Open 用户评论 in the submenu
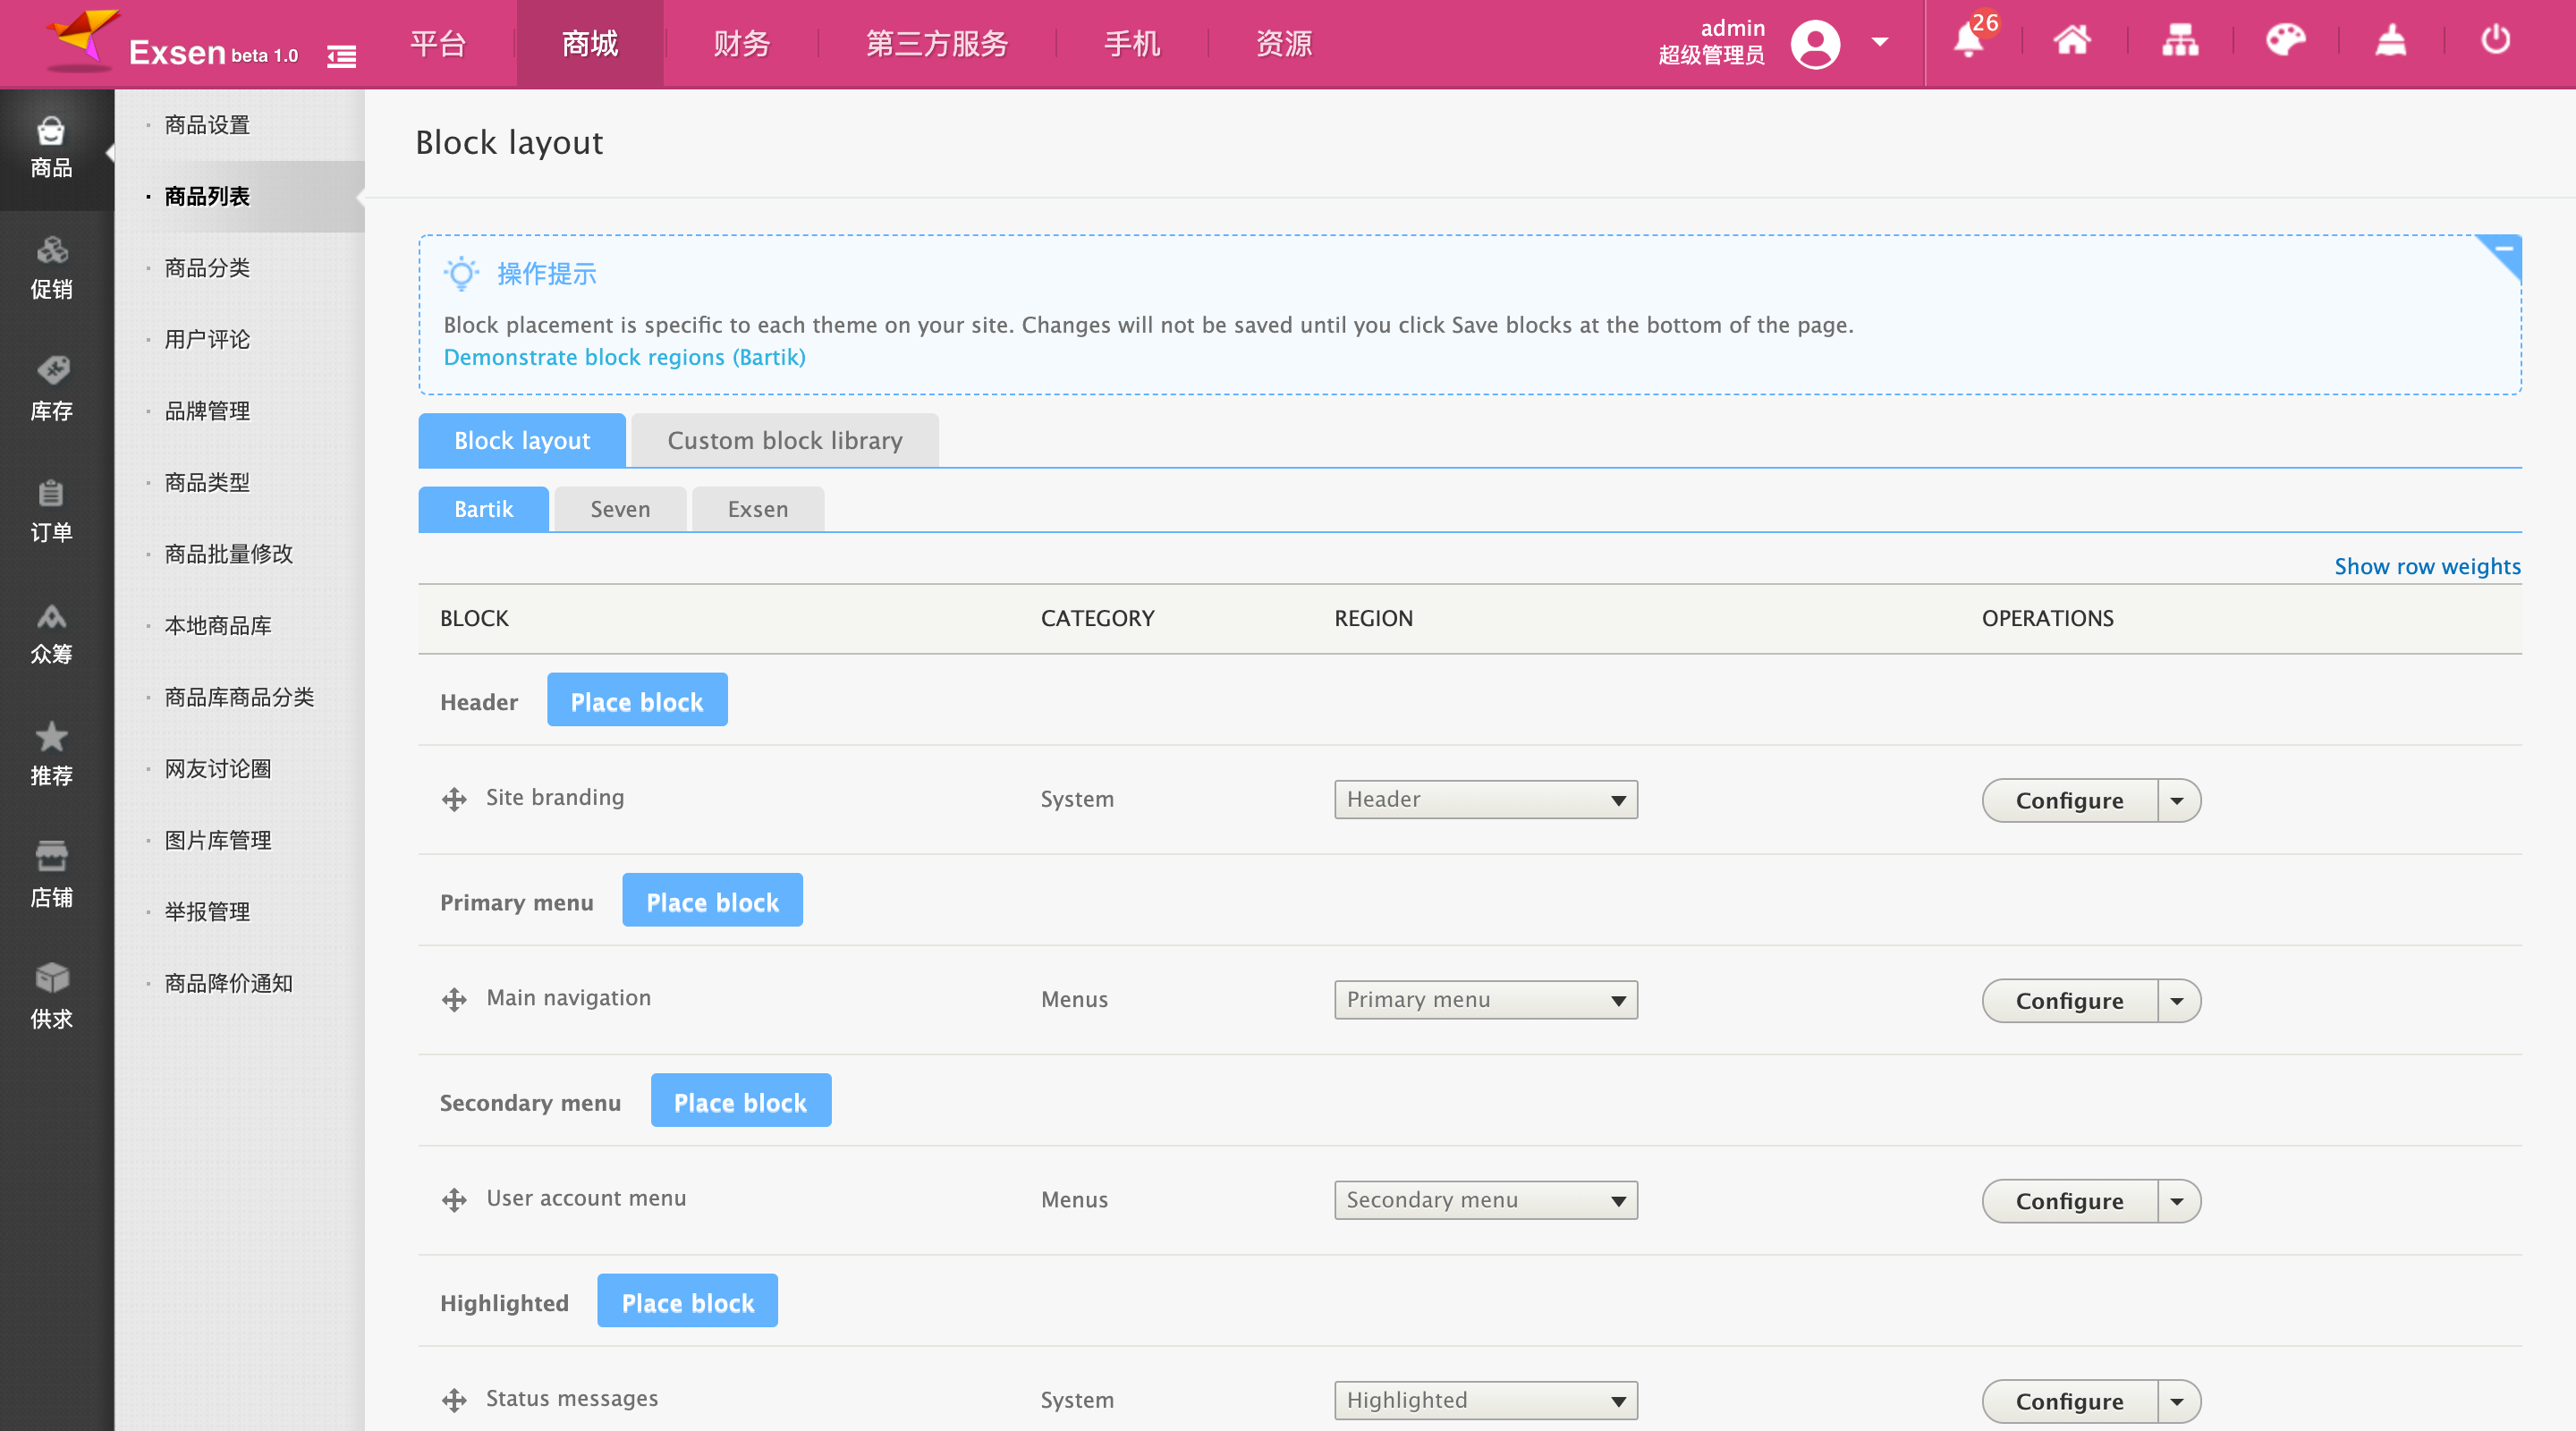This screenshot has width=2576, height=1431. [207, 339]
